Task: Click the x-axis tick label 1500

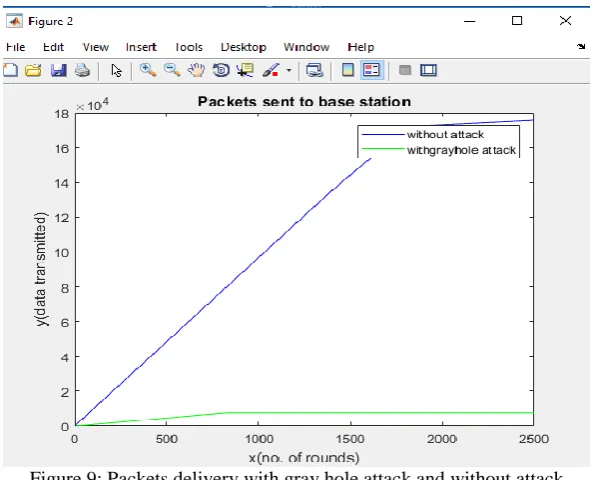Action: point(351,439)
